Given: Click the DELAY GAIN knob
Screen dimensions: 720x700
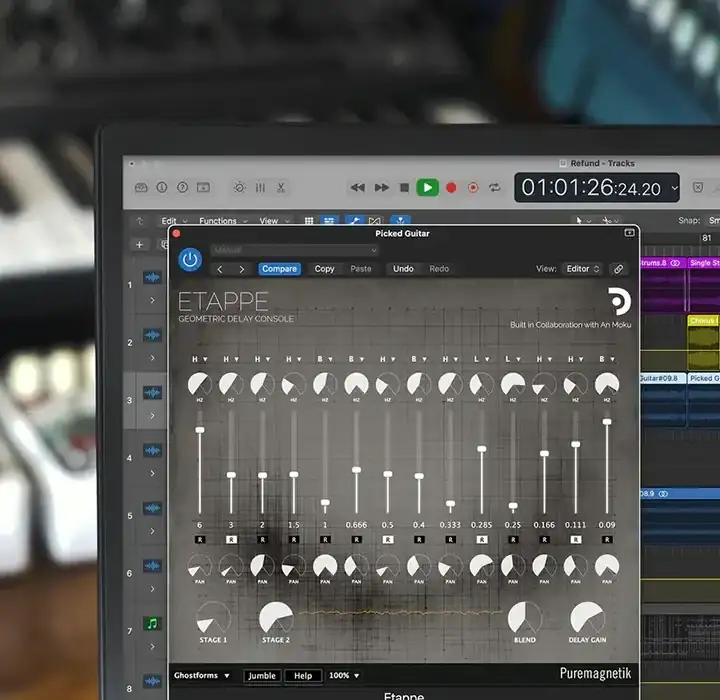Looking at the screenshot, I should (587, 618).
